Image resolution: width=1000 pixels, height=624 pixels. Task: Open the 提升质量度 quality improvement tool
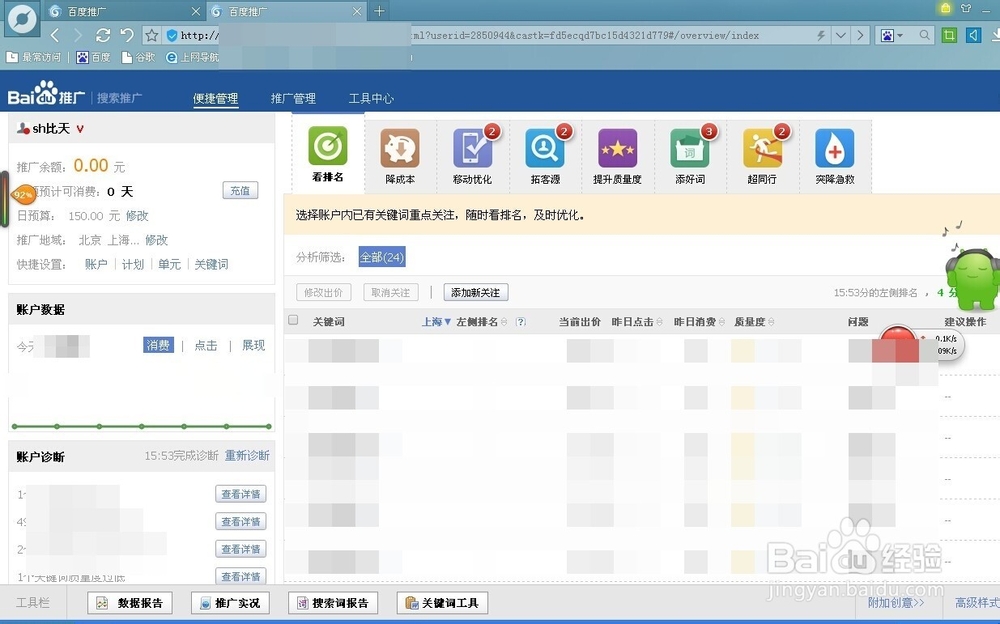(618, 150)
